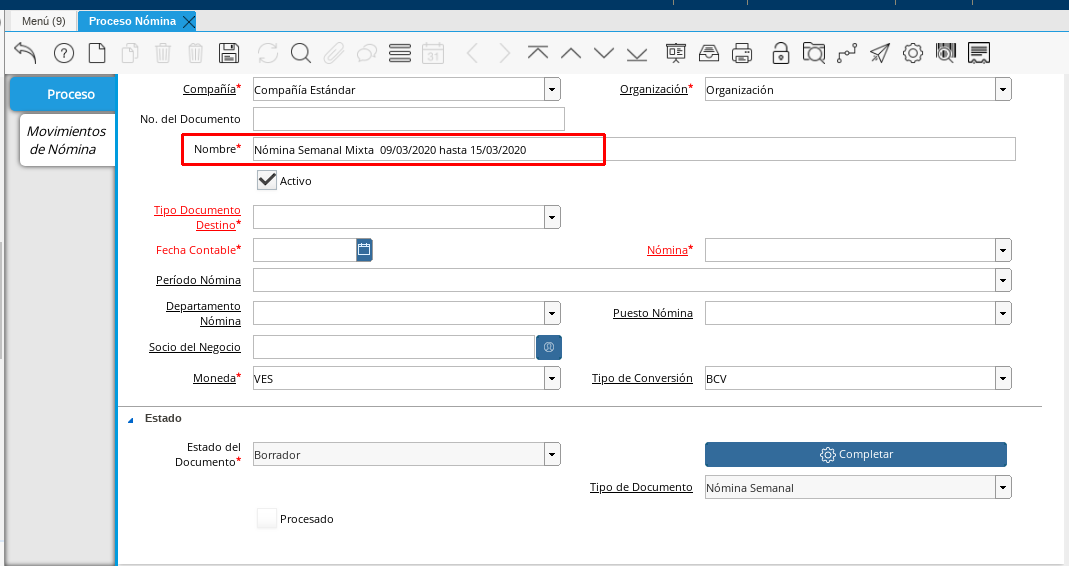Expand the Moneda dropdown showing VES
The width and height of the screenshot is (1069, 566).
pos(552,378)
